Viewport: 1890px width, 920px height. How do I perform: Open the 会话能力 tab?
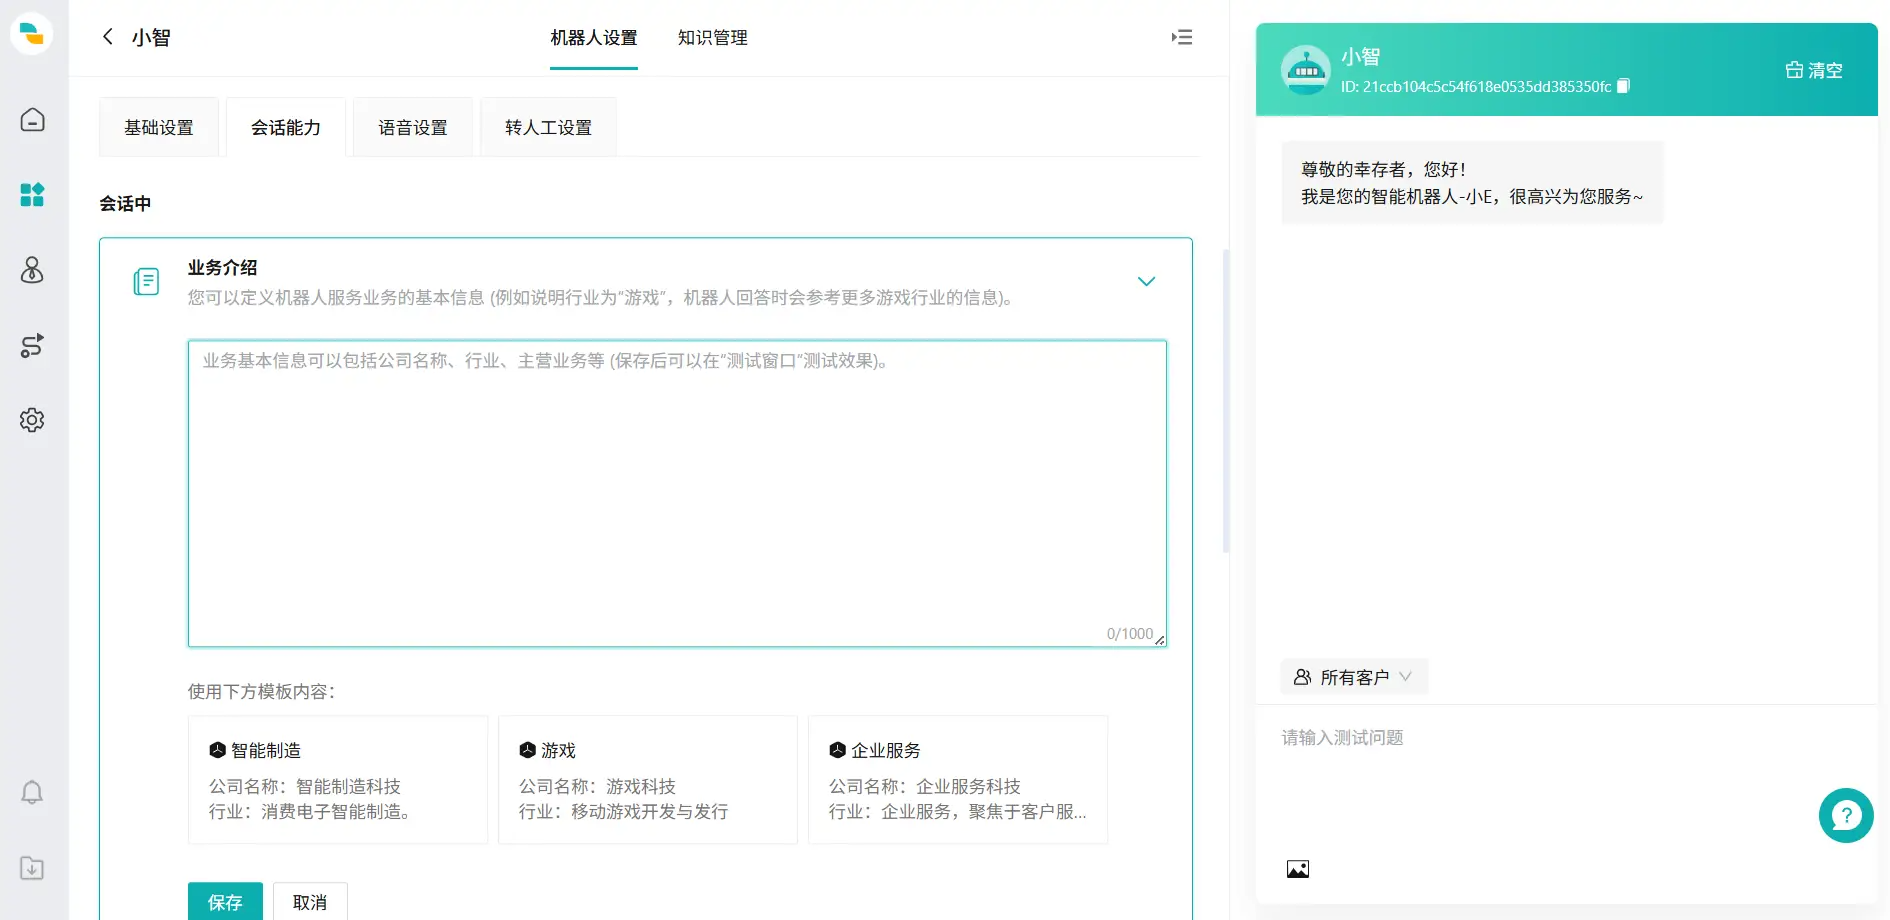pyautogui.click(x=286, y=127)
